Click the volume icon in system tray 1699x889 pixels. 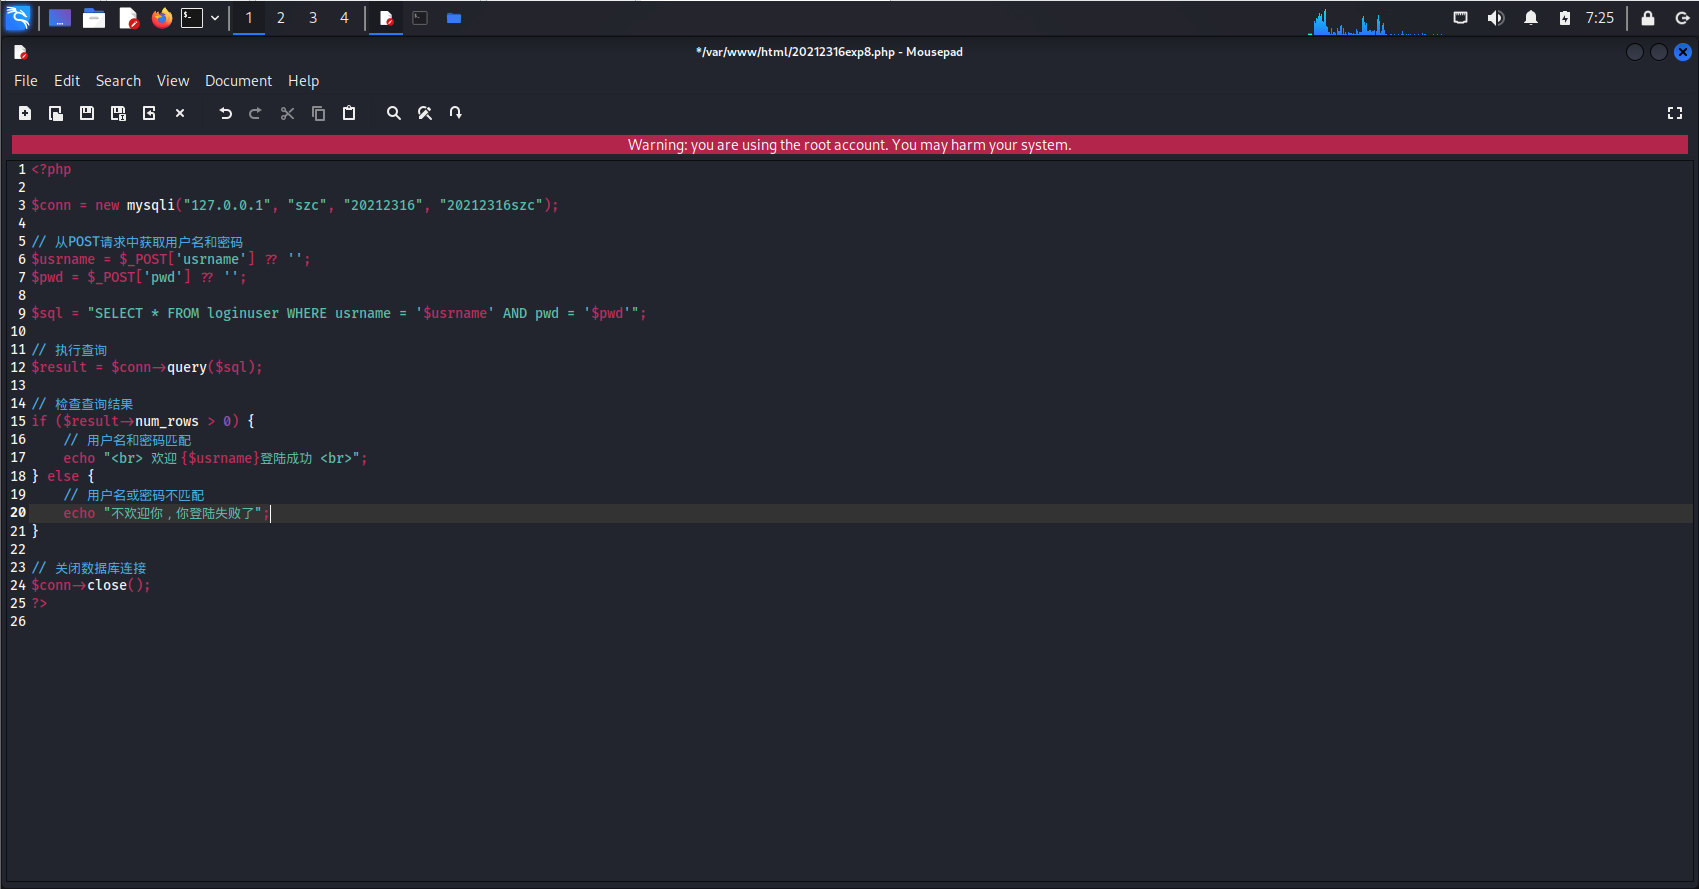(x=1496, y=18)
